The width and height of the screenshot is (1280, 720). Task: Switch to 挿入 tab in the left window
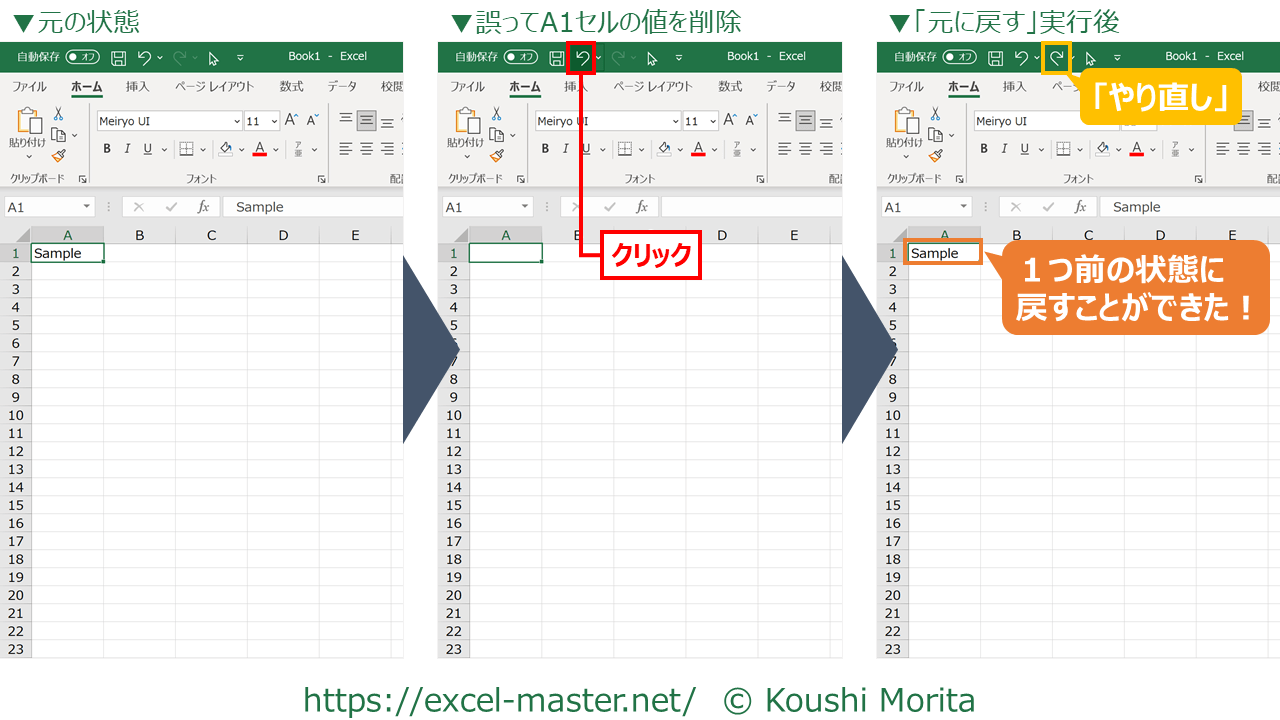click(137, 87)
